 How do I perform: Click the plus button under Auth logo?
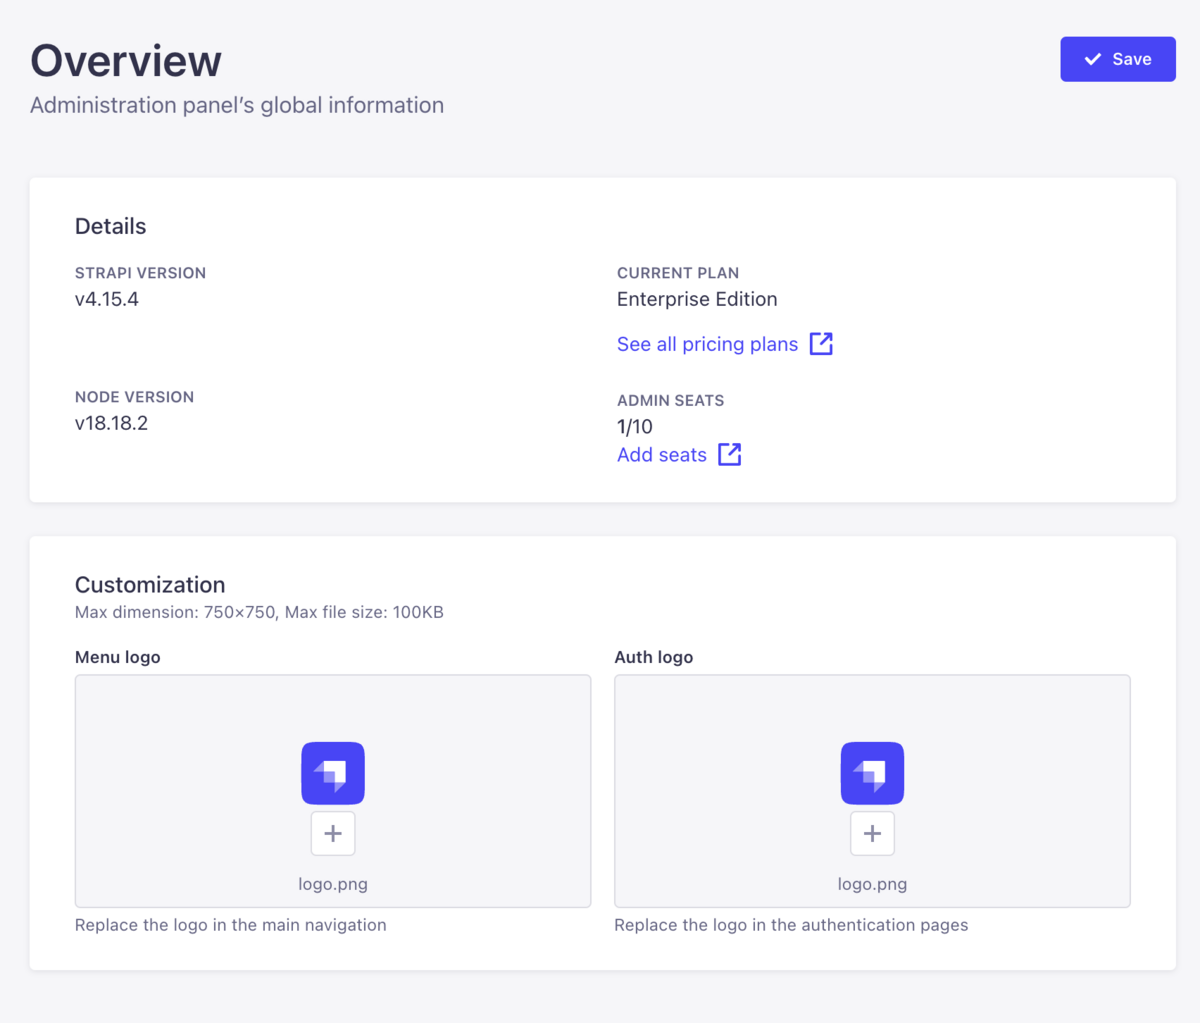click(x=872, y=833)
